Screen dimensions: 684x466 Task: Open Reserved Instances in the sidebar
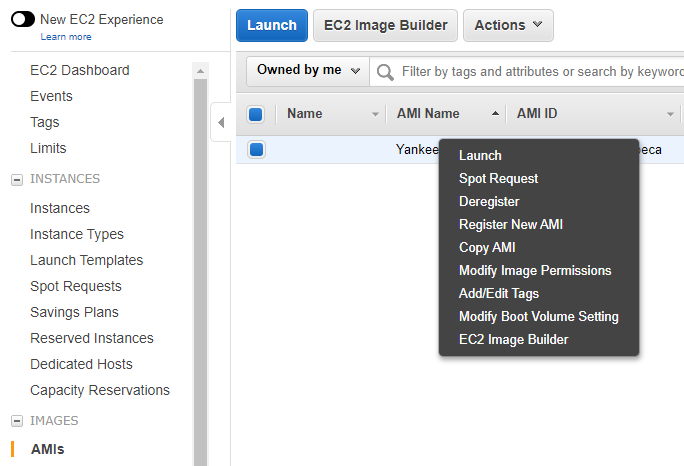(92, 338)
